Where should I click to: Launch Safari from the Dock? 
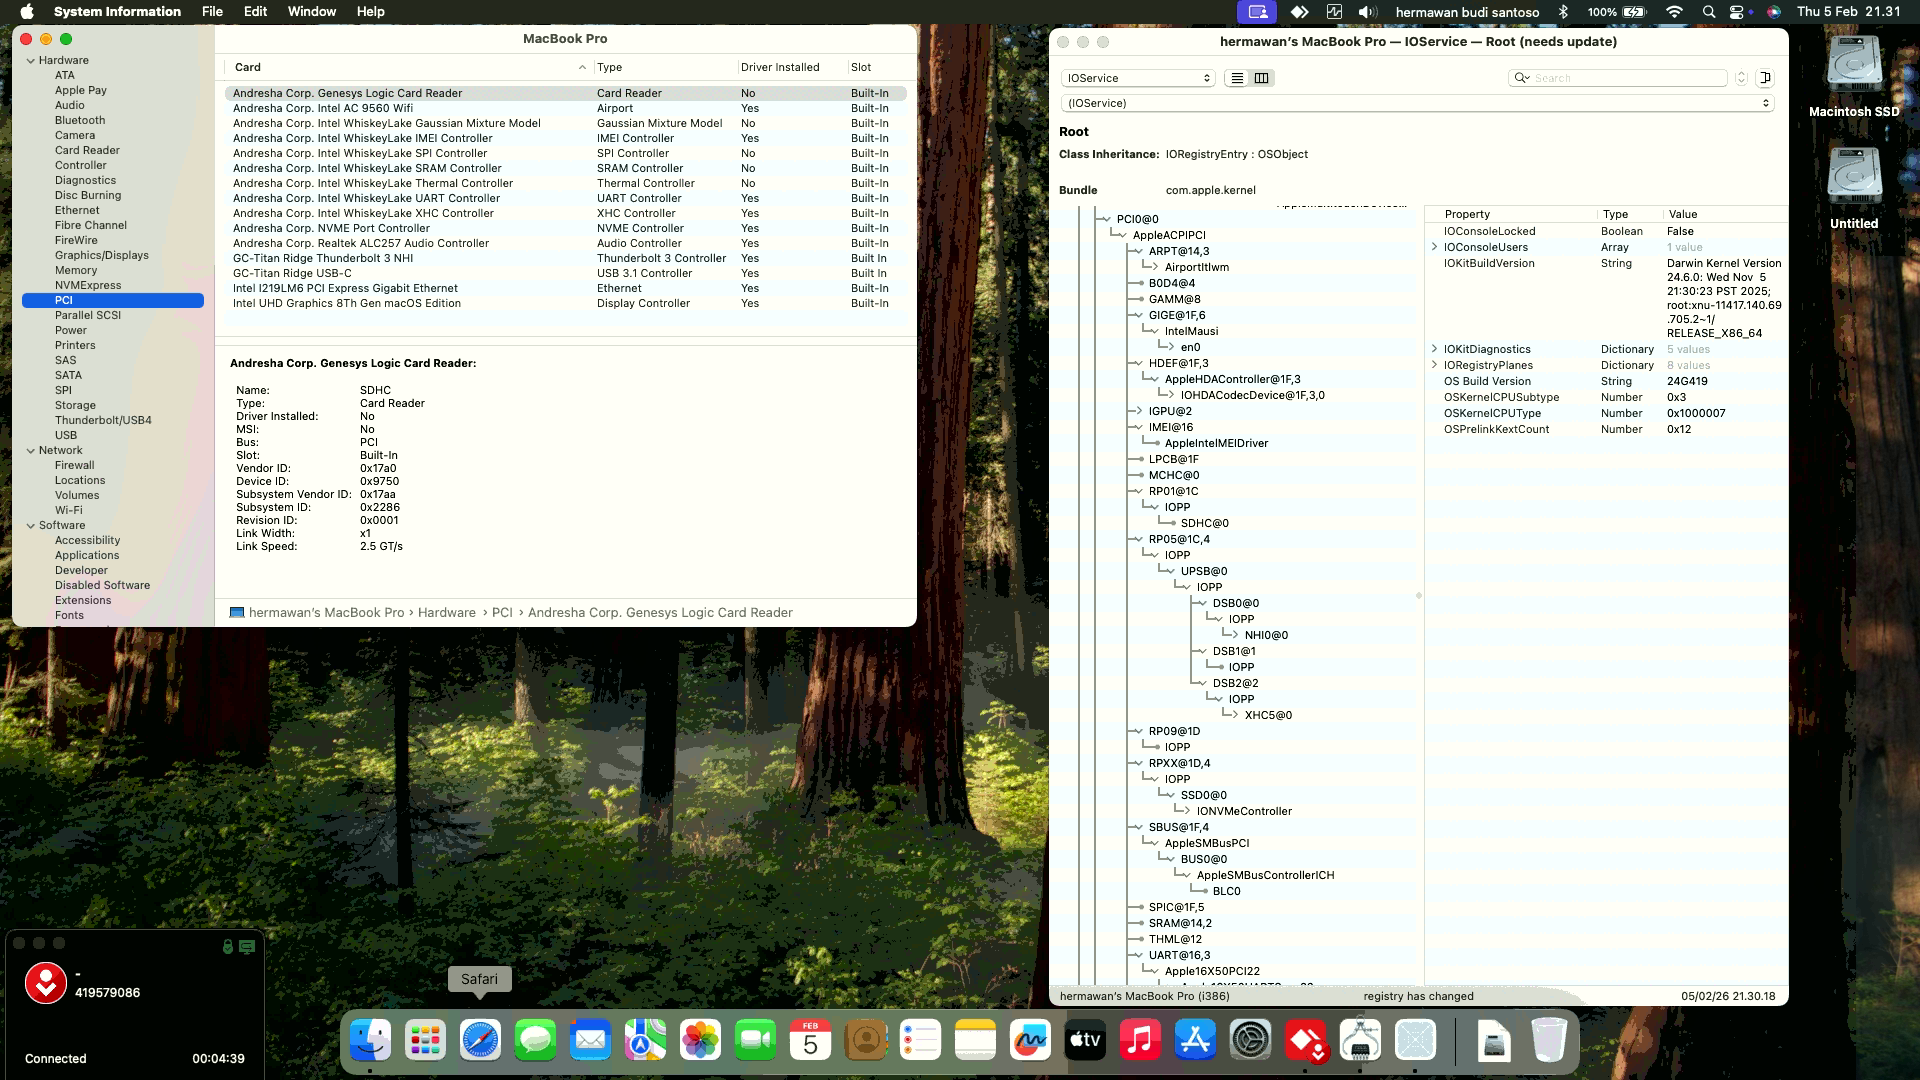480,1041
